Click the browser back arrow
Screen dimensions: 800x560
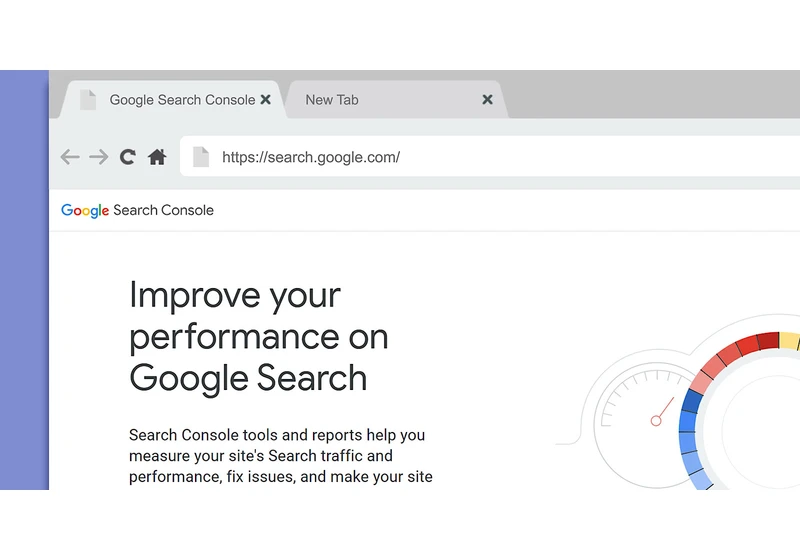pos(70,157)
